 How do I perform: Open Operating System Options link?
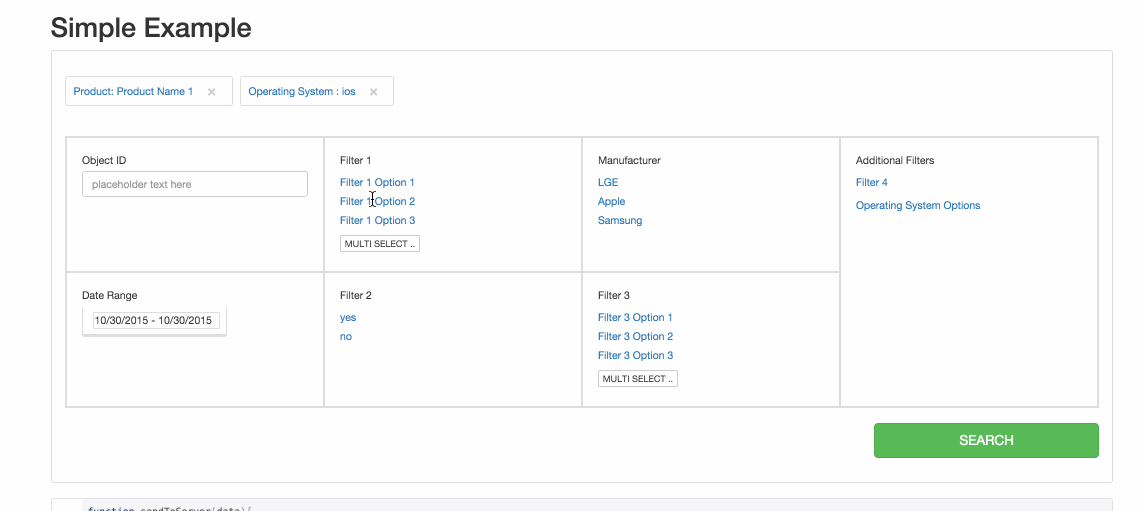(918, 205)
